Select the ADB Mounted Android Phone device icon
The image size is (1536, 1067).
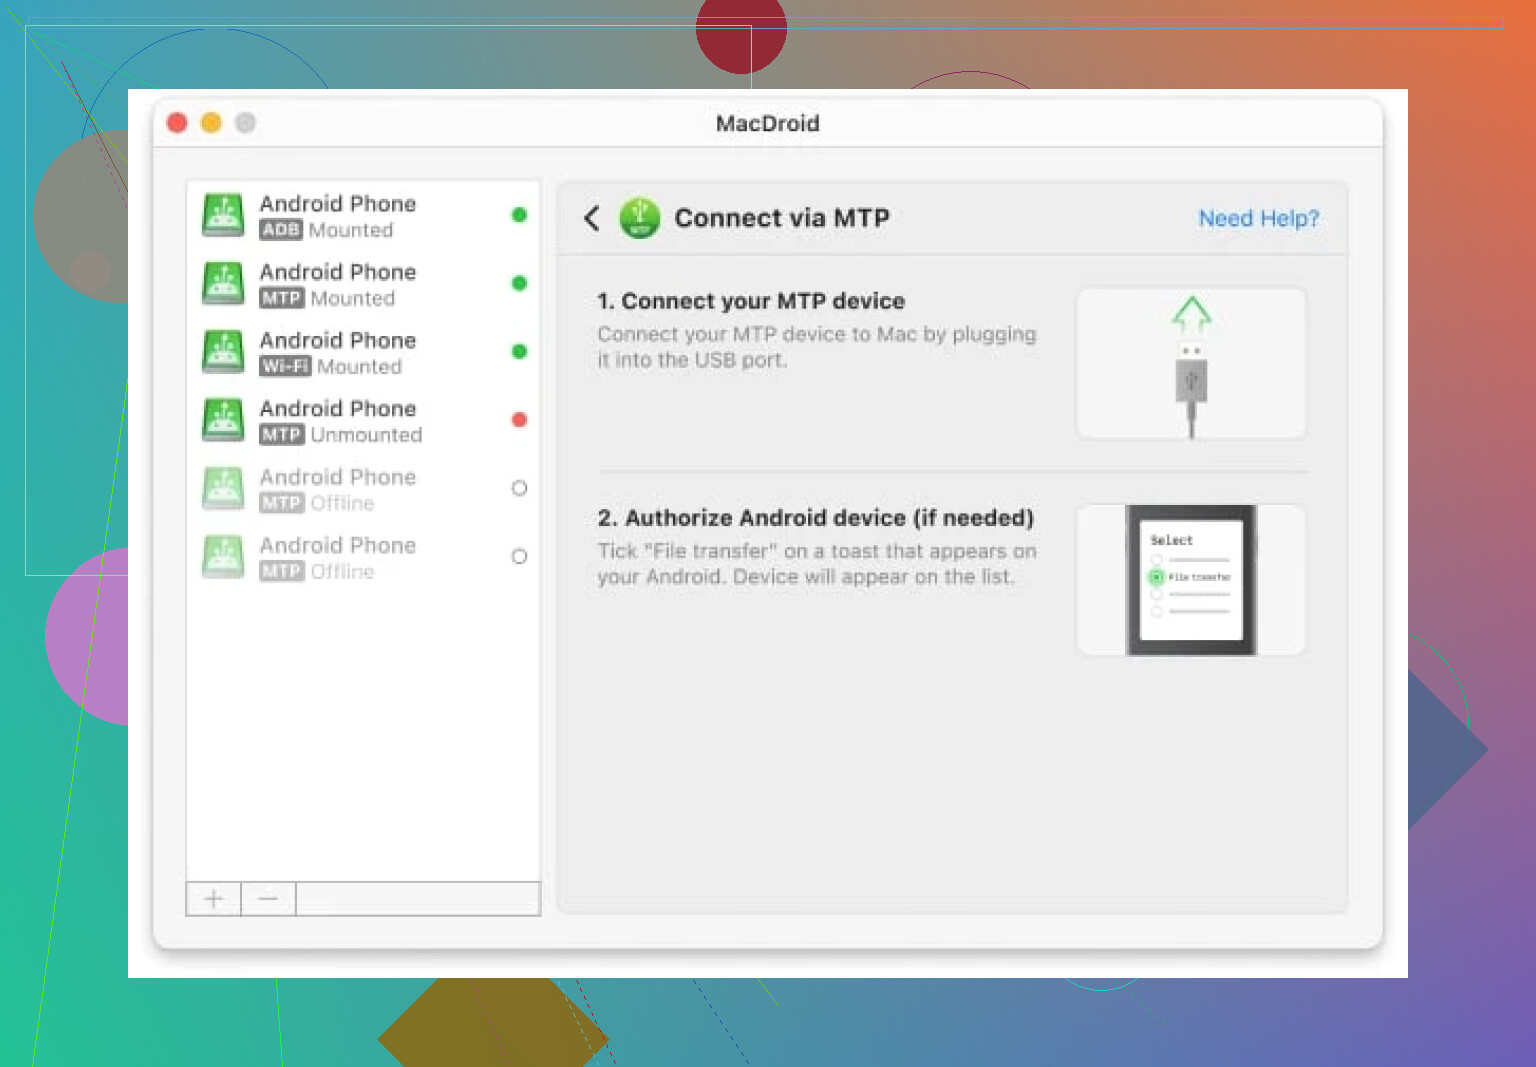click(223, 215)
